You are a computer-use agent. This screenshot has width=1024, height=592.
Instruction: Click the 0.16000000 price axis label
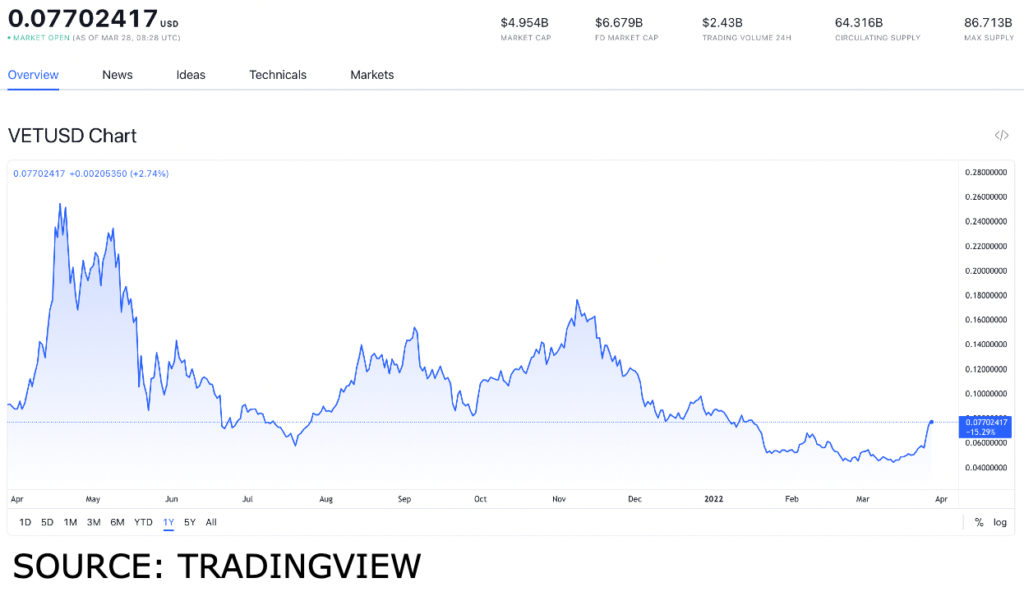click(986, 320)
